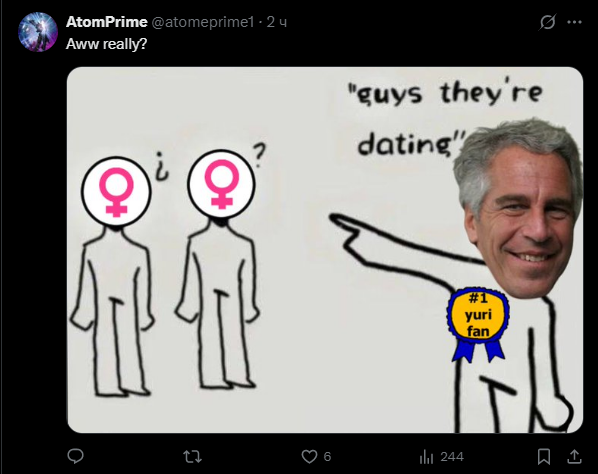Repost the tweet using the retweet icon
Screen dimensions: 598x474
point(193,456)
